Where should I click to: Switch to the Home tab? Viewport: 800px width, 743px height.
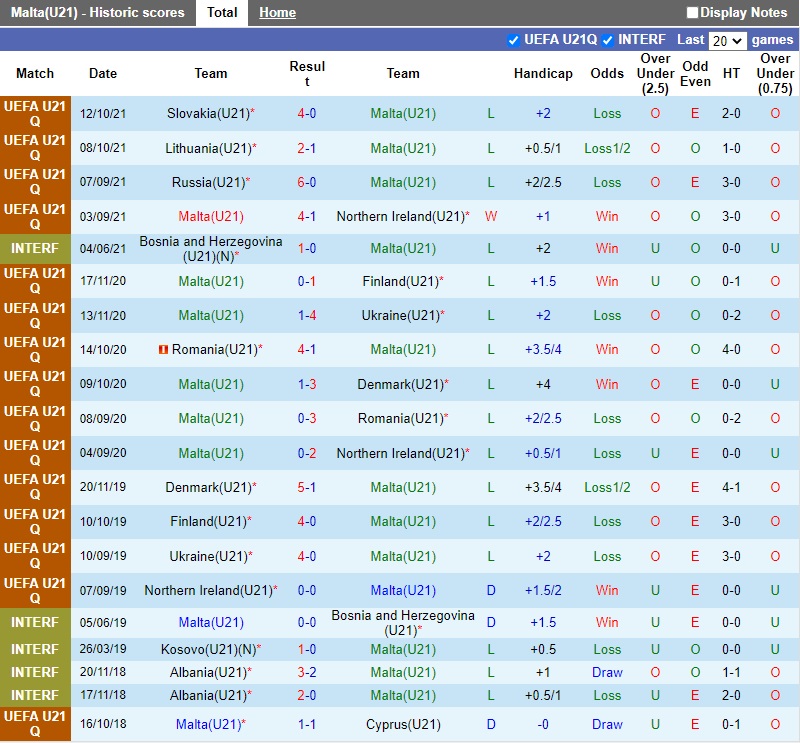coord(277,13)
